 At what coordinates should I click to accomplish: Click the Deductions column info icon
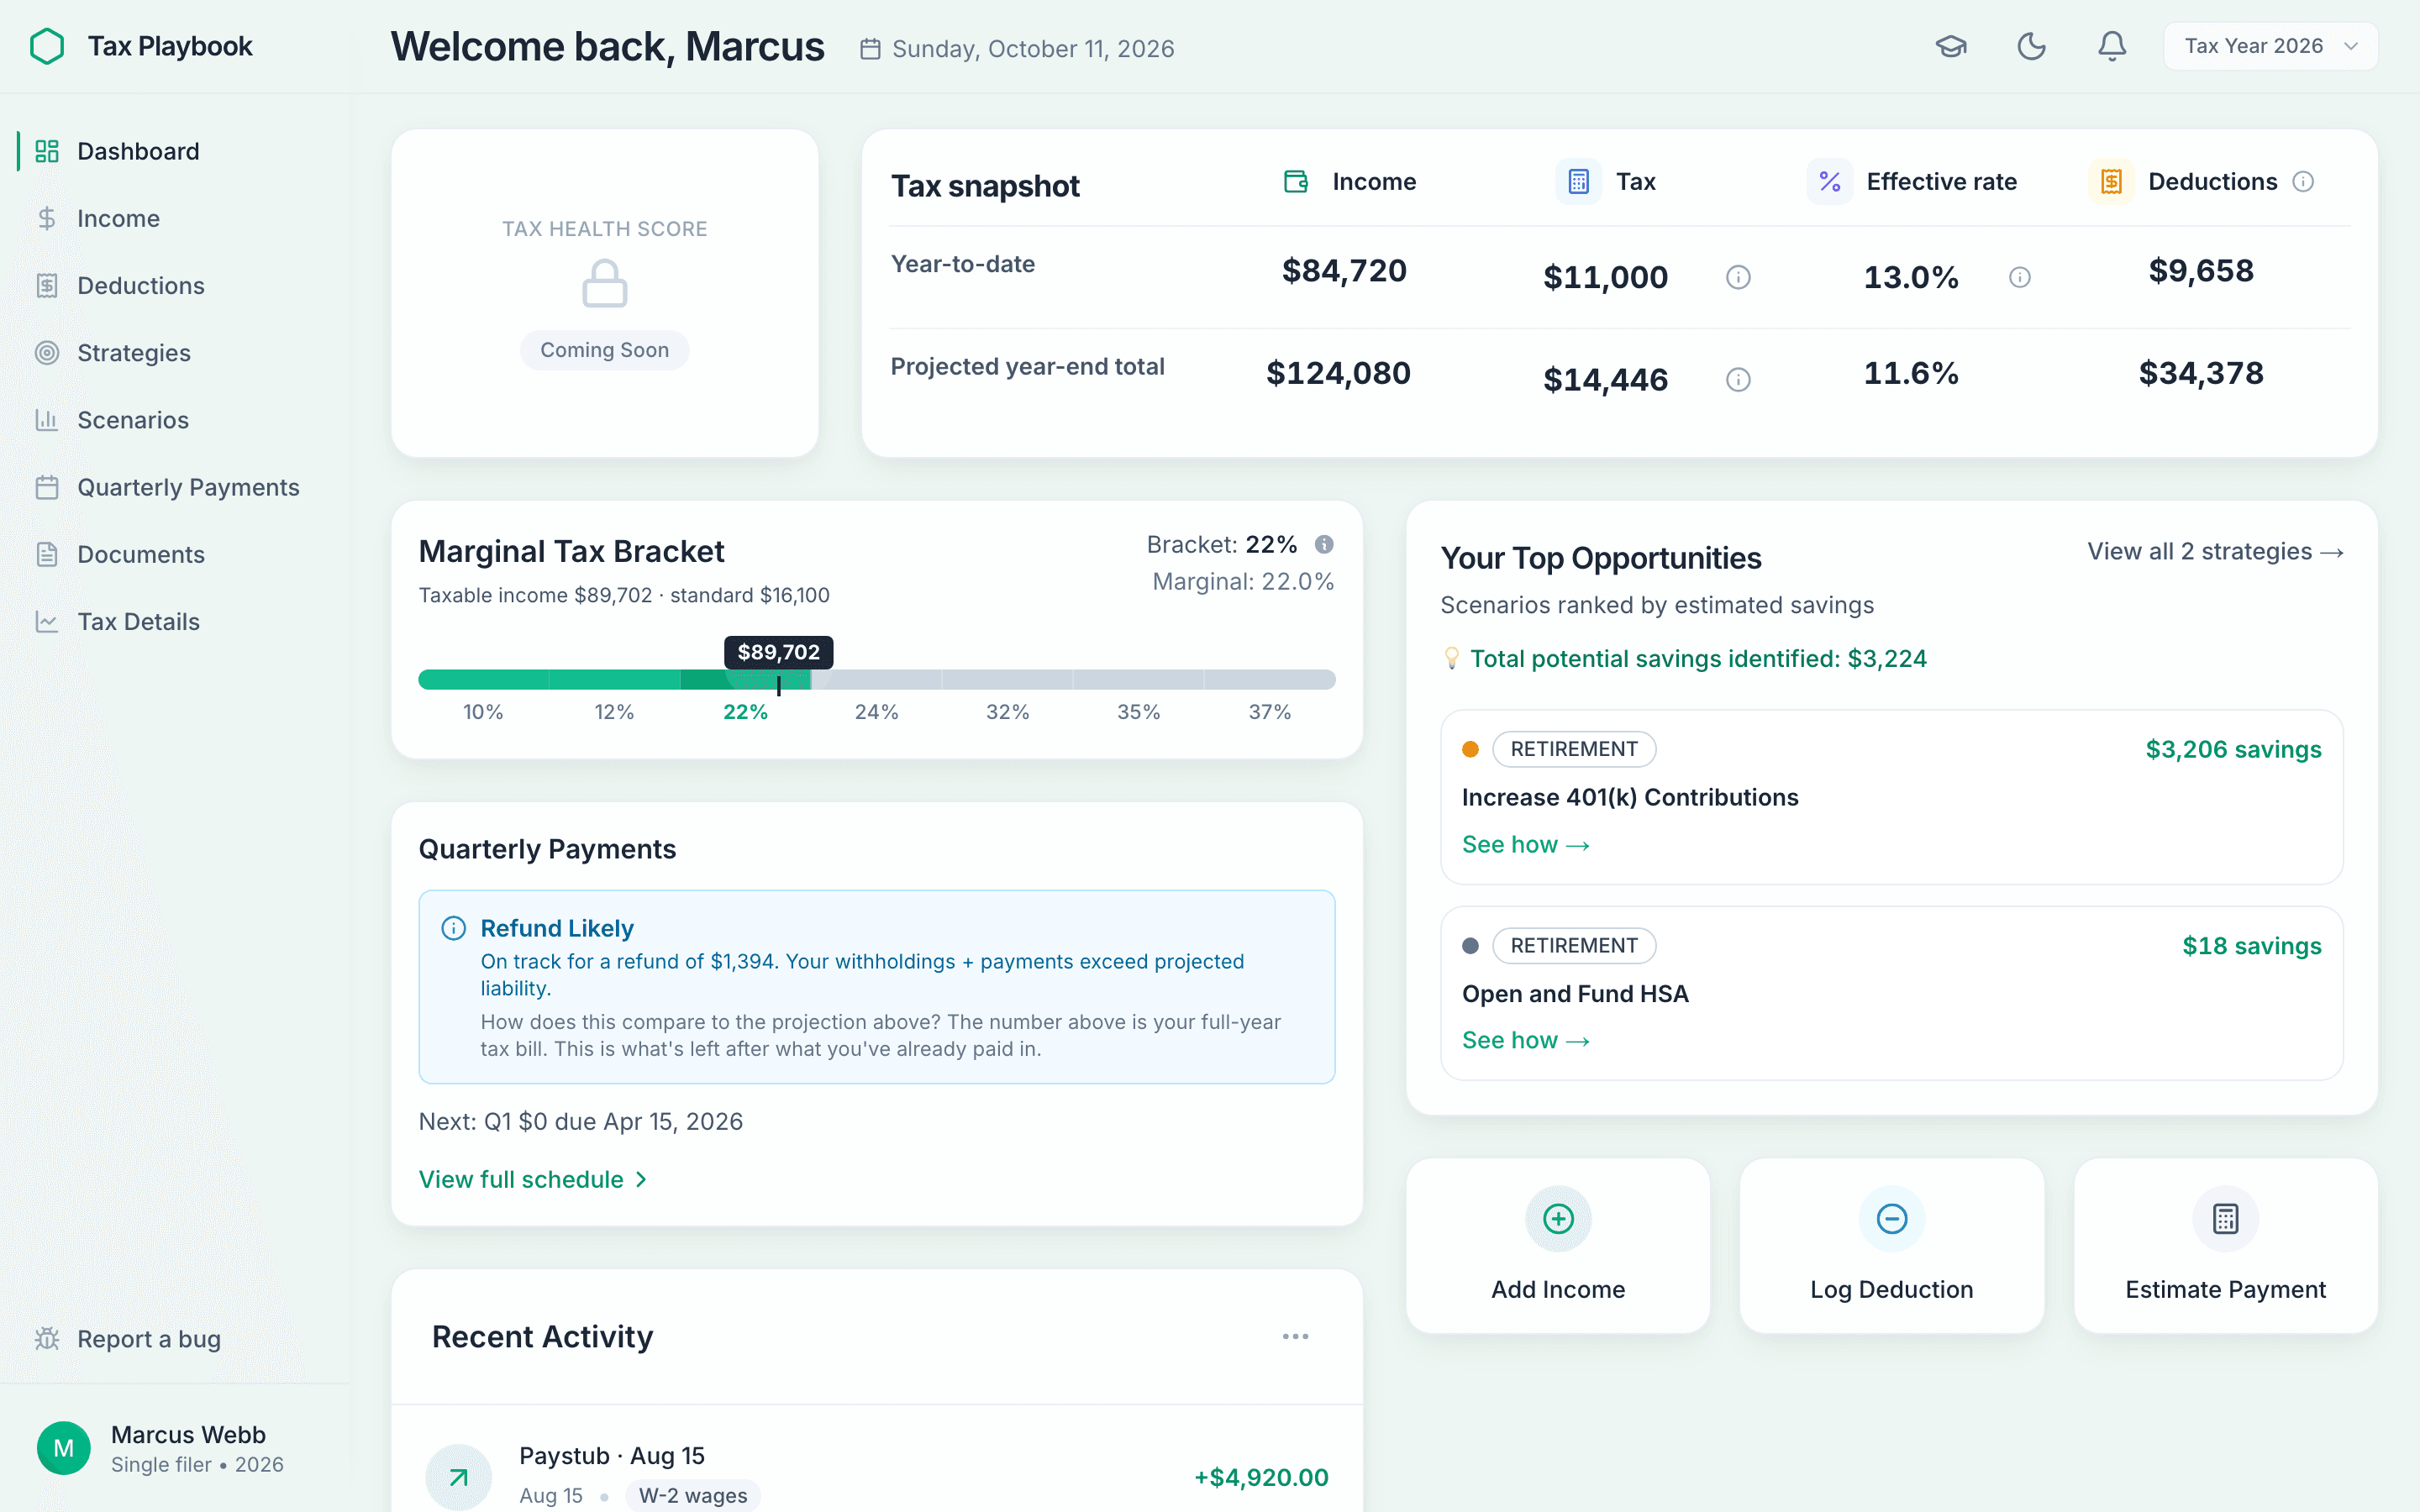[2303, 181]
